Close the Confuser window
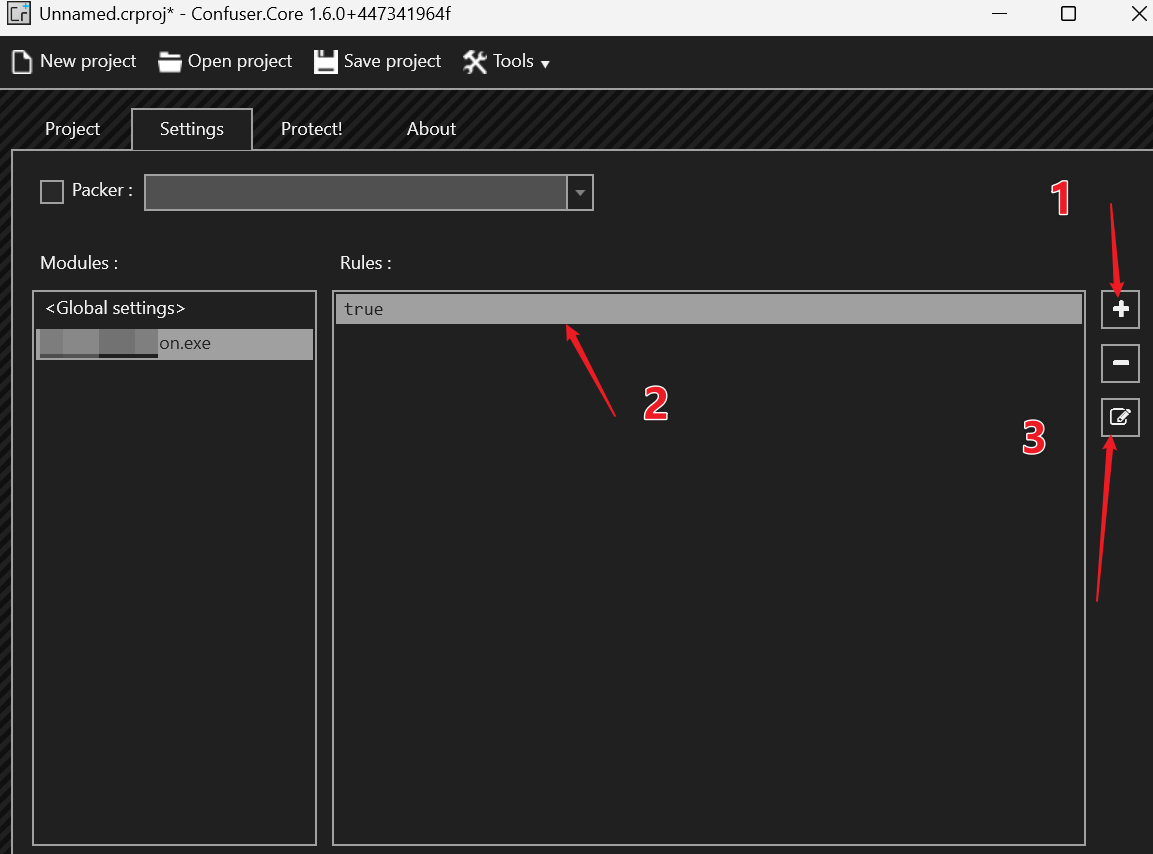 tap(1138, 14)
